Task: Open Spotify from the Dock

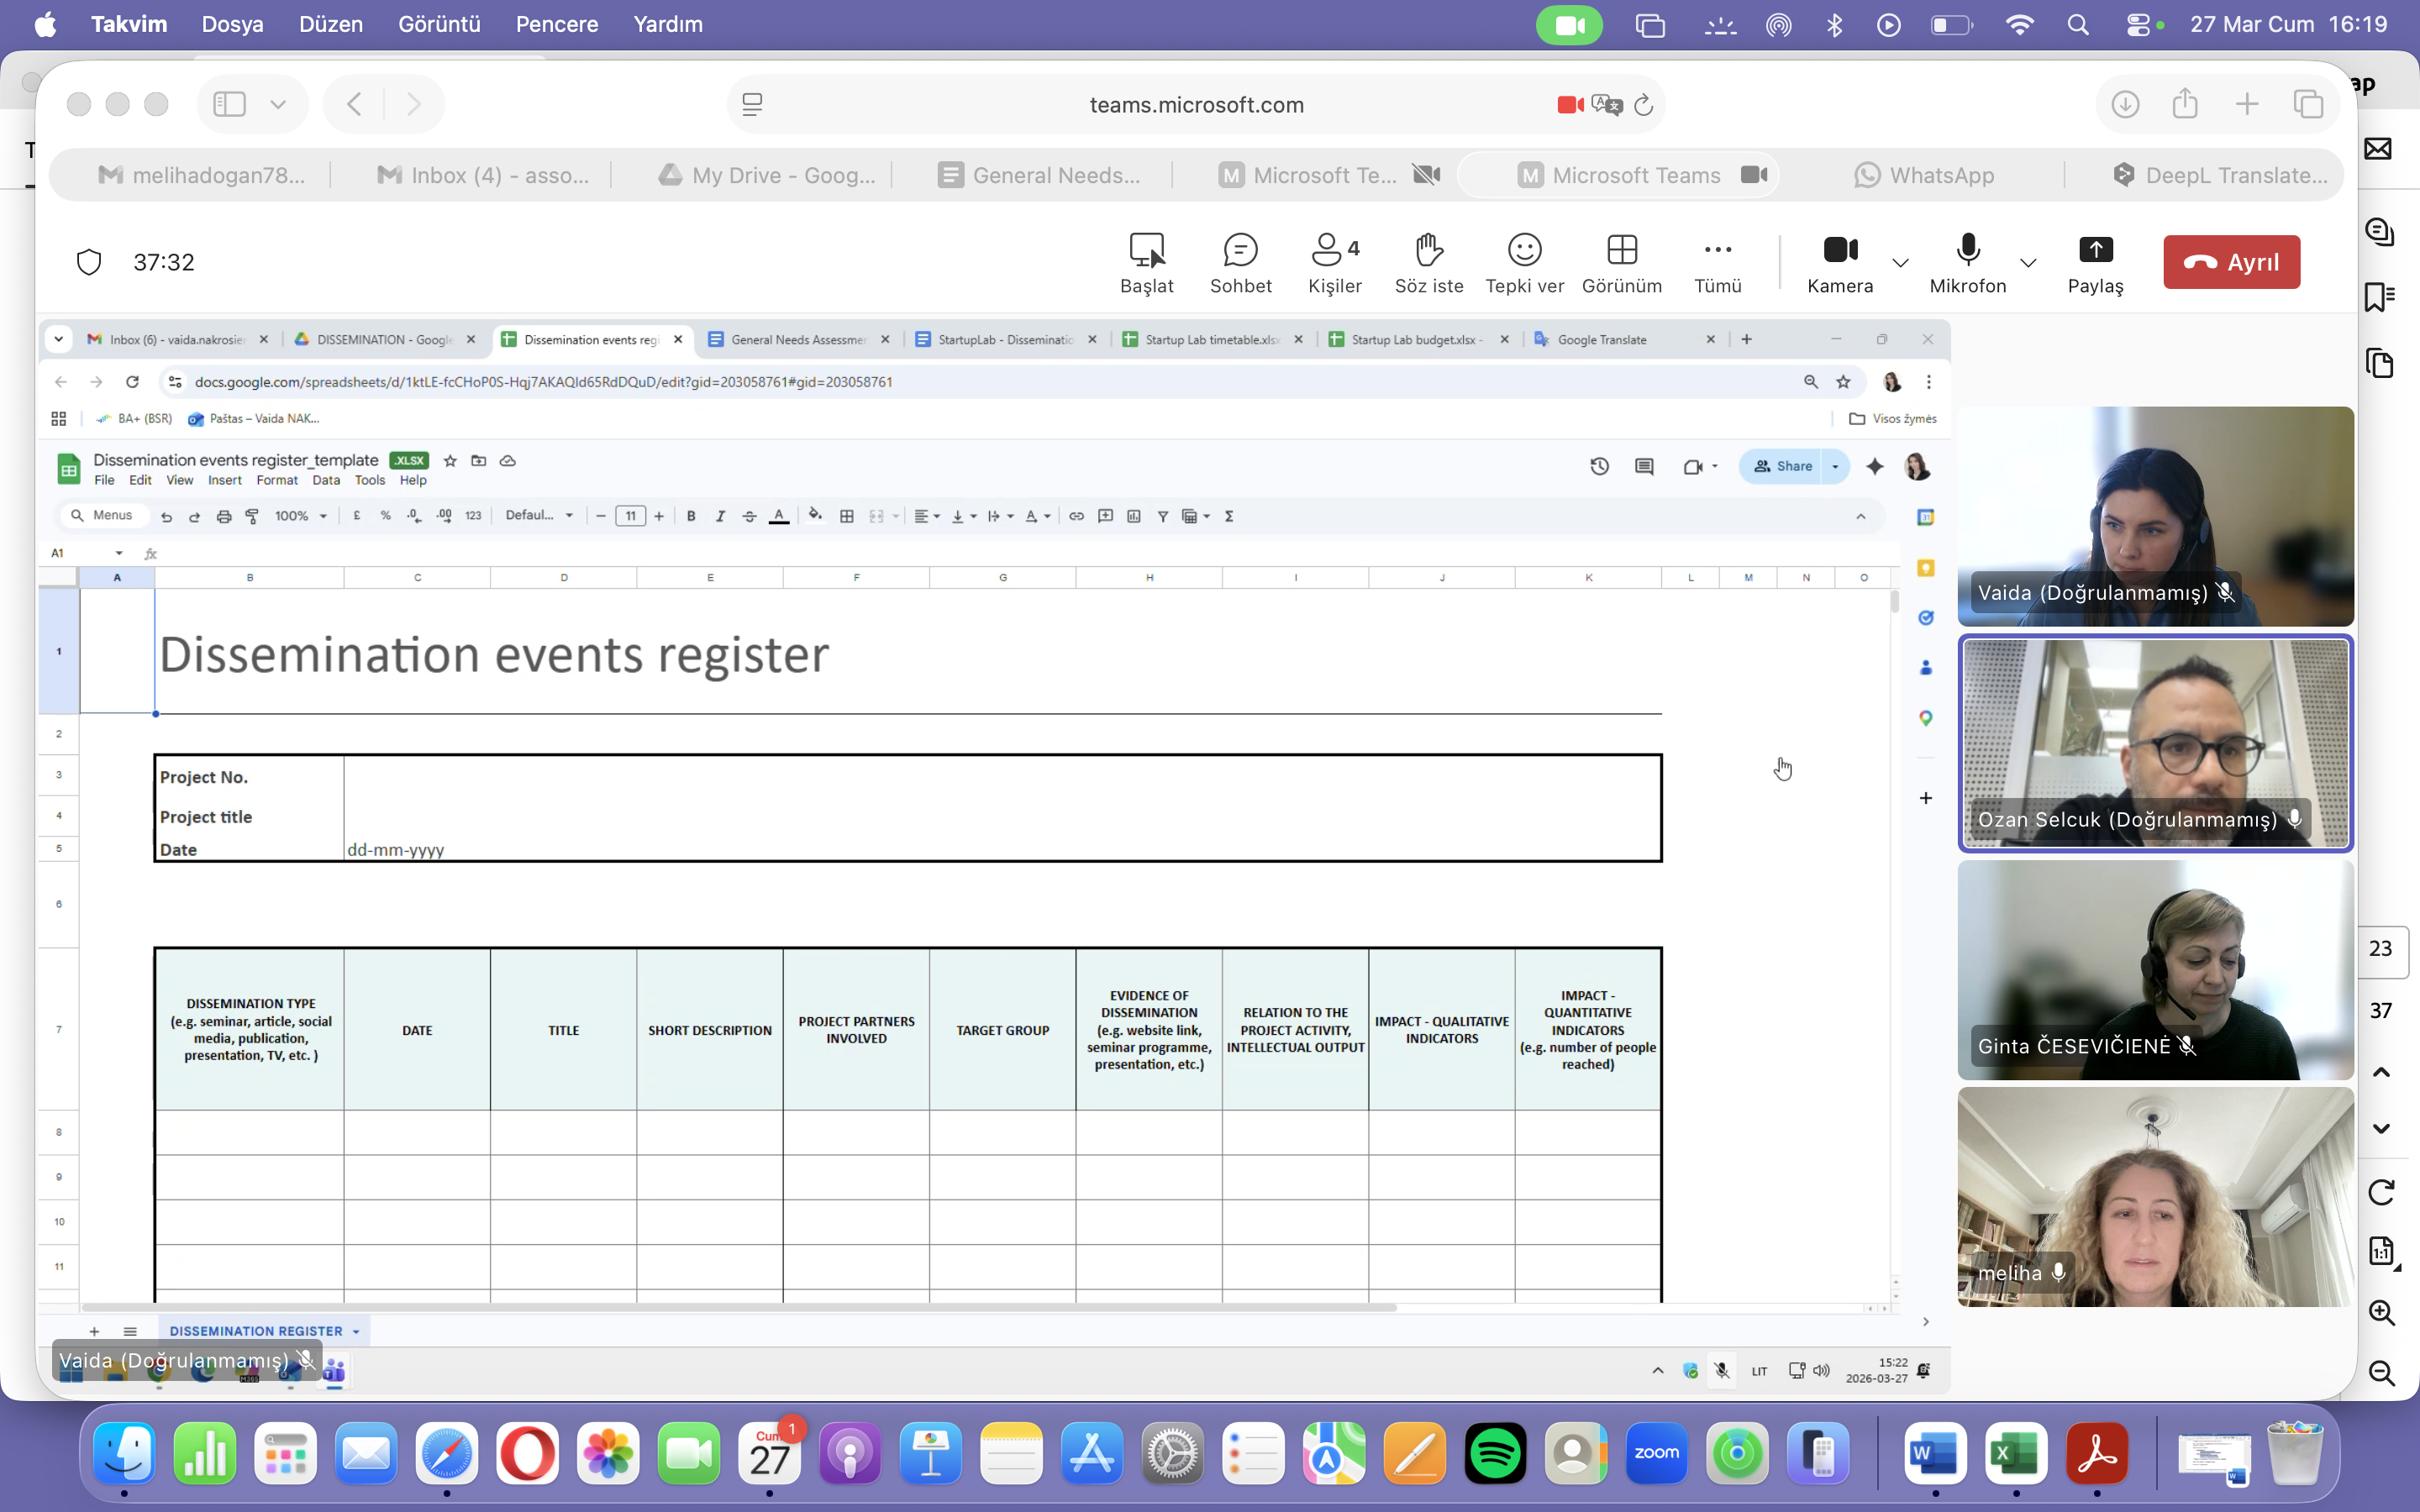Action: pyautogui.click(x=1495, y=1453)
